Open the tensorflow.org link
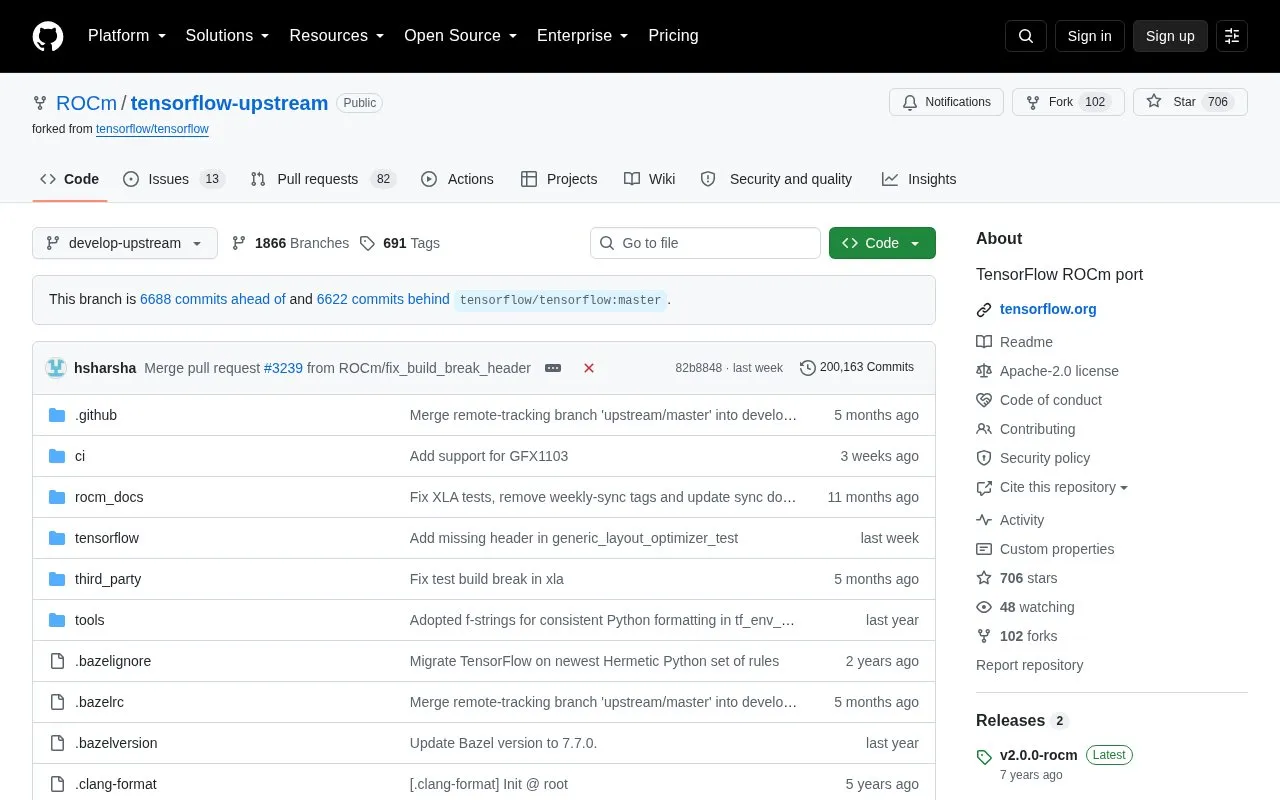Image resolution: width=1280 pixels, height=800 pixels. coord(1048,309)
